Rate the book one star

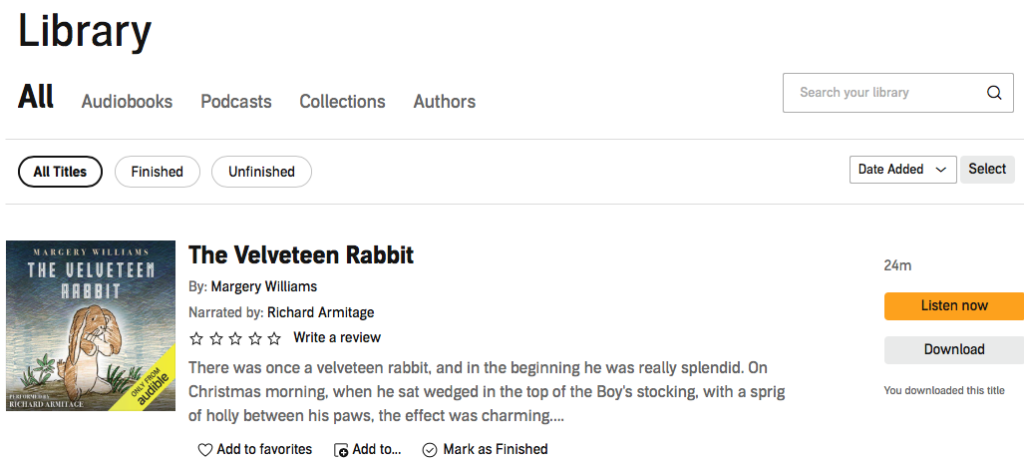click(197, 338)
